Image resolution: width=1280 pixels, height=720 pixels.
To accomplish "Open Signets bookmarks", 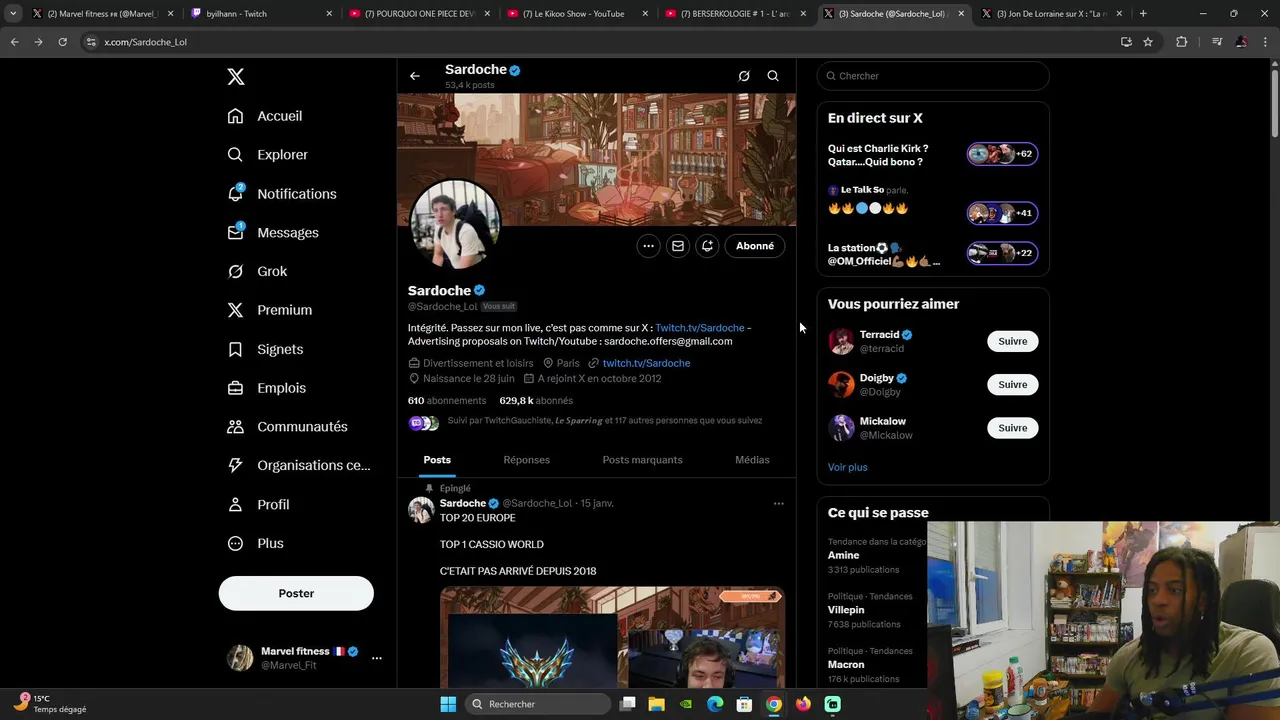I will click(265, 349).
